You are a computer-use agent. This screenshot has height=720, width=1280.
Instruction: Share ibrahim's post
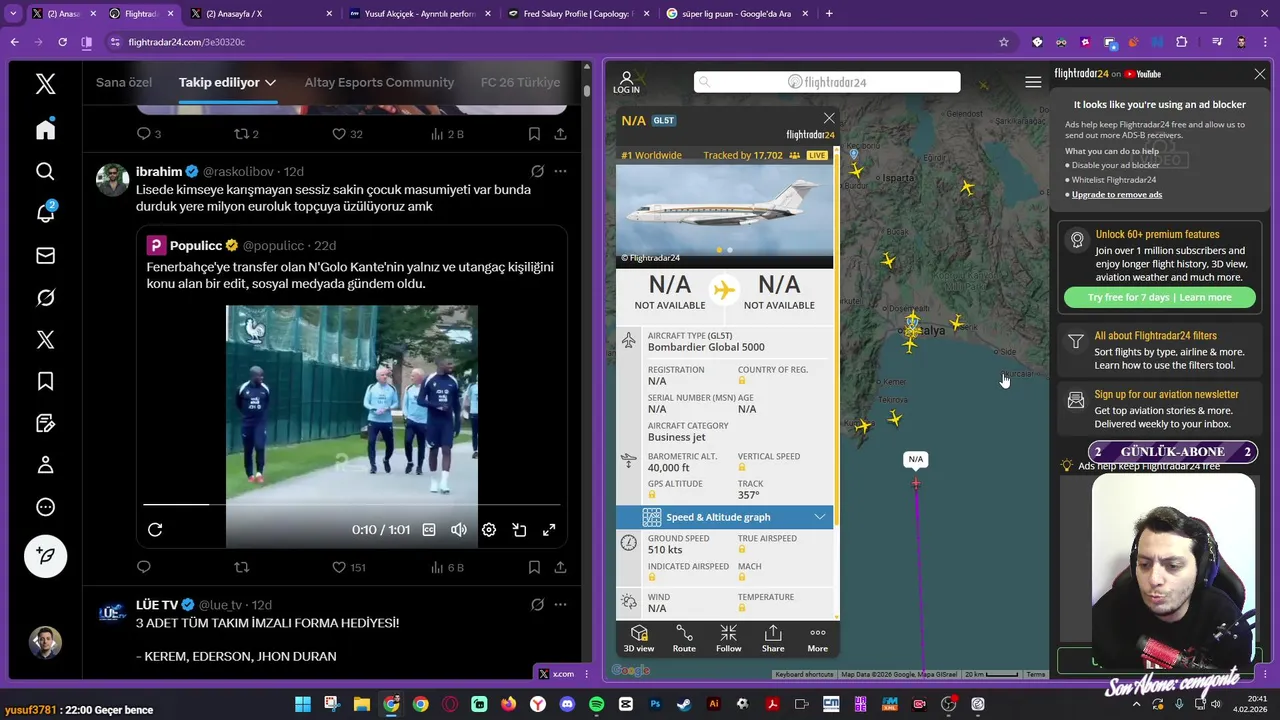point(560,567)
